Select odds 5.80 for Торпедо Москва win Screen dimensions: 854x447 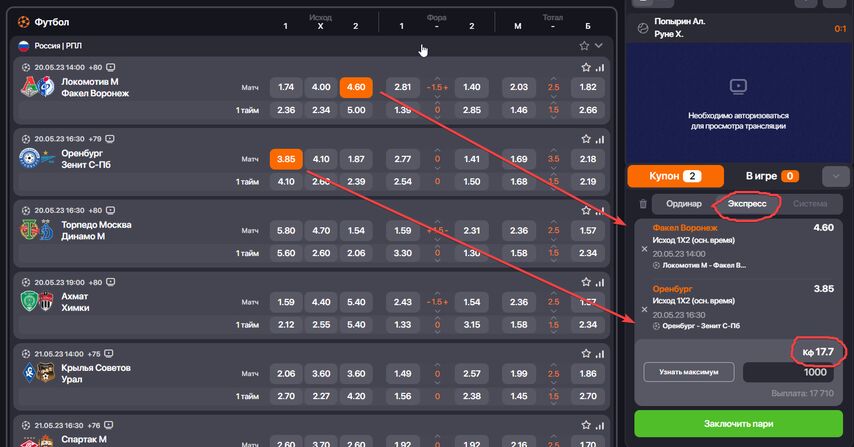click(286, 230)
